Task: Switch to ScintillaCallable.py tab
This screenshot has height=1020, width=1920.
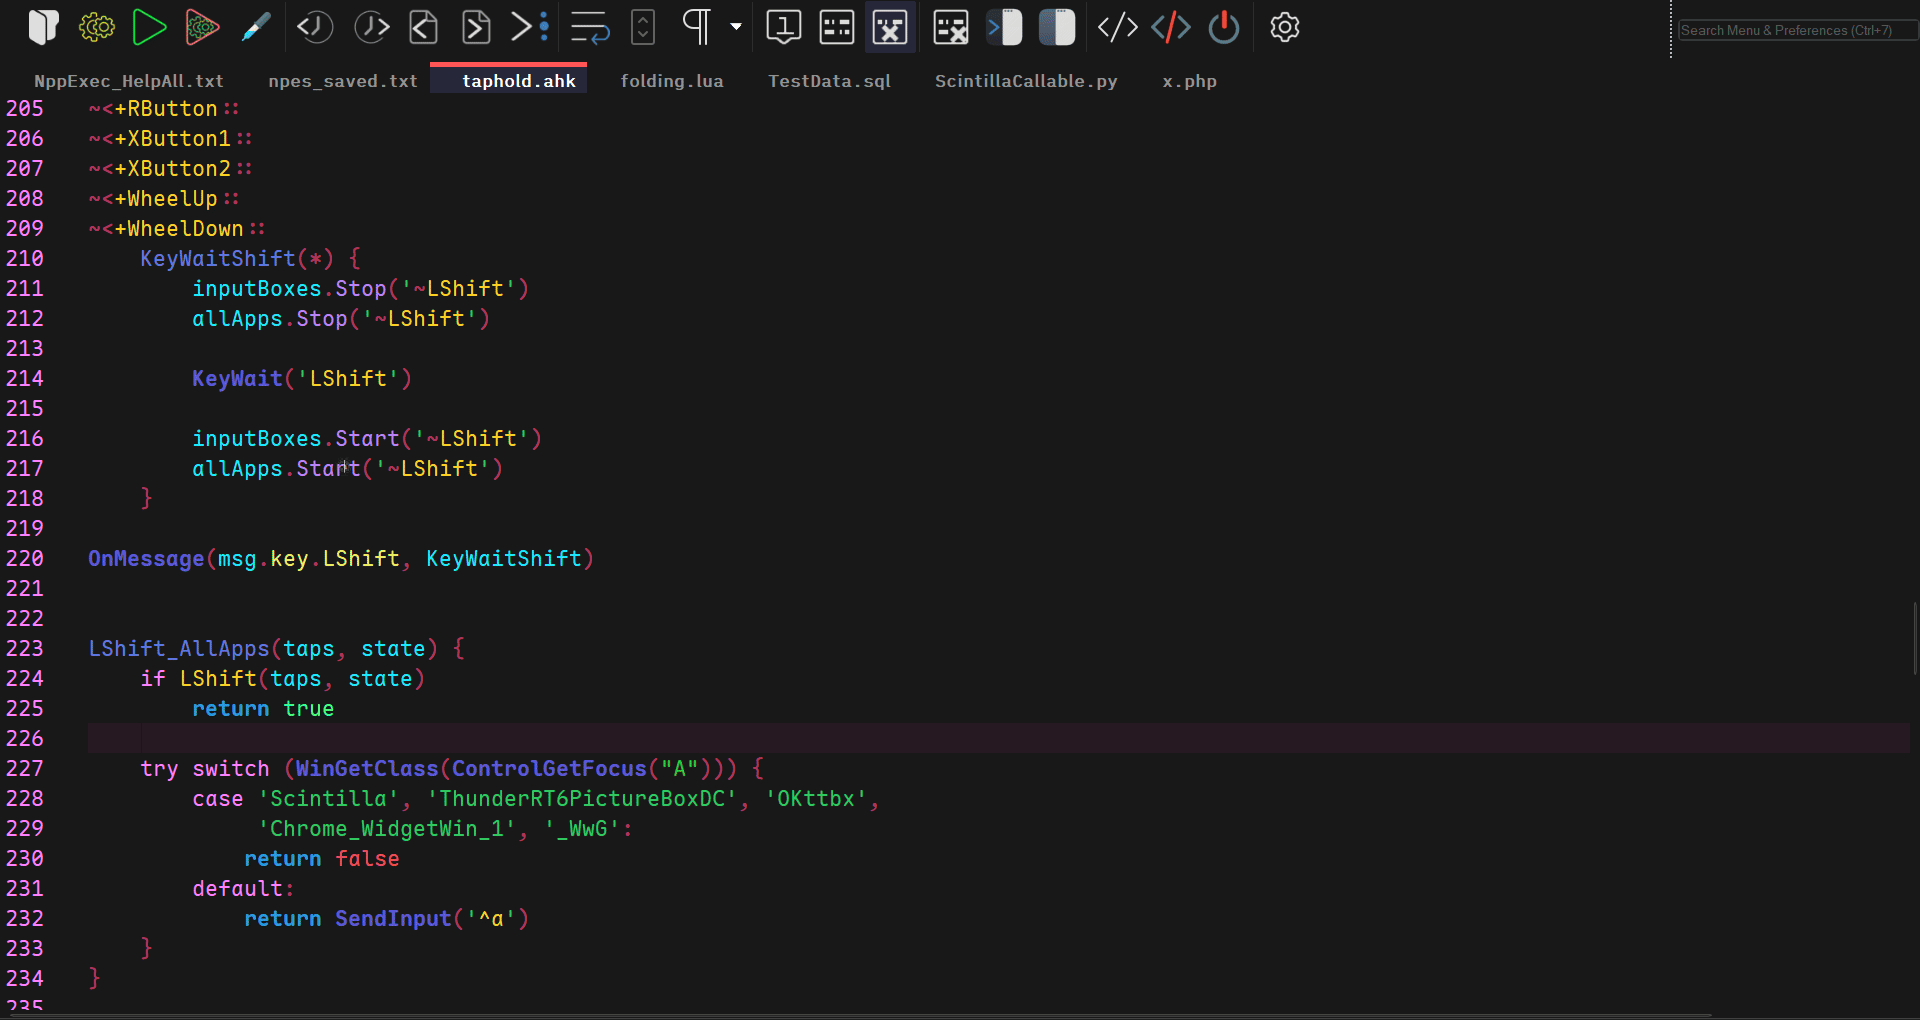Action: click(x=1026, y=81)
